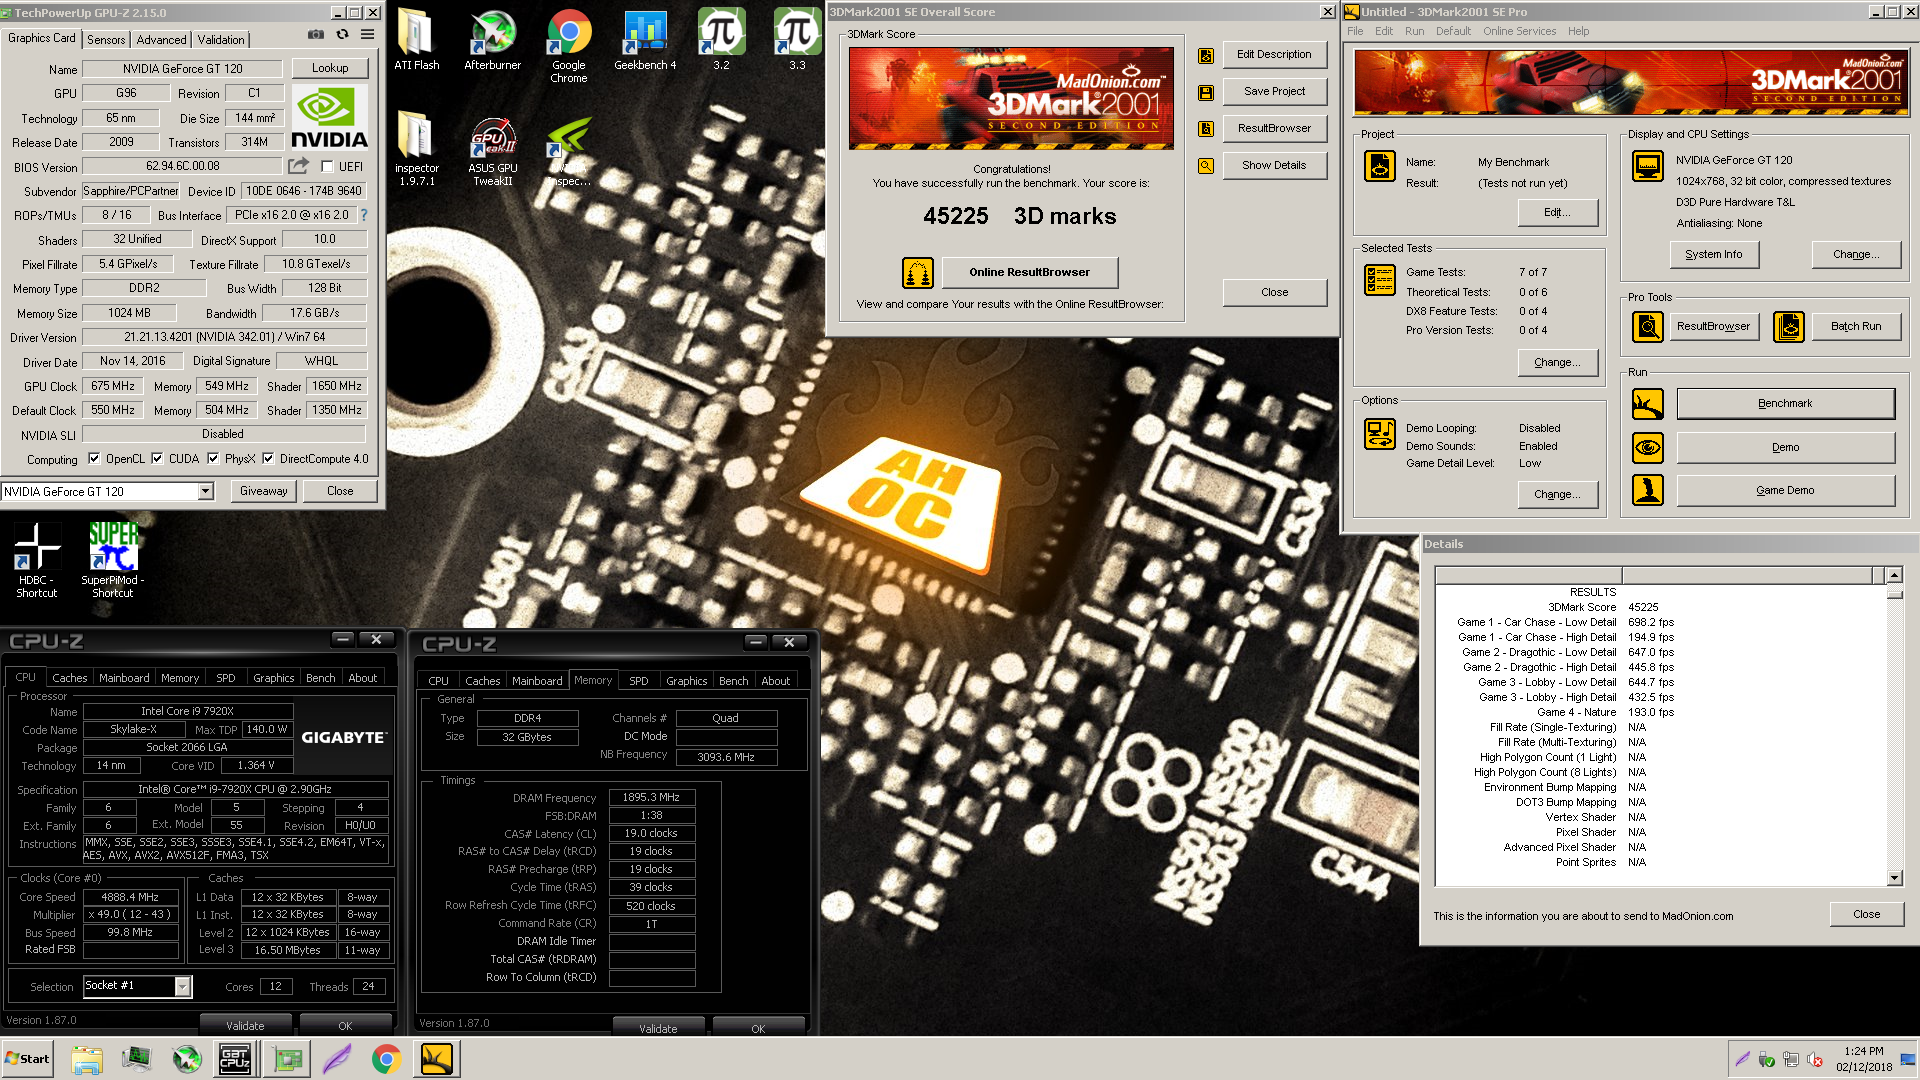The height and width of the screenshot is (1080, 1920).
Task: Click Change... in Selected Tests section
Action: (x=1557, y=362)
